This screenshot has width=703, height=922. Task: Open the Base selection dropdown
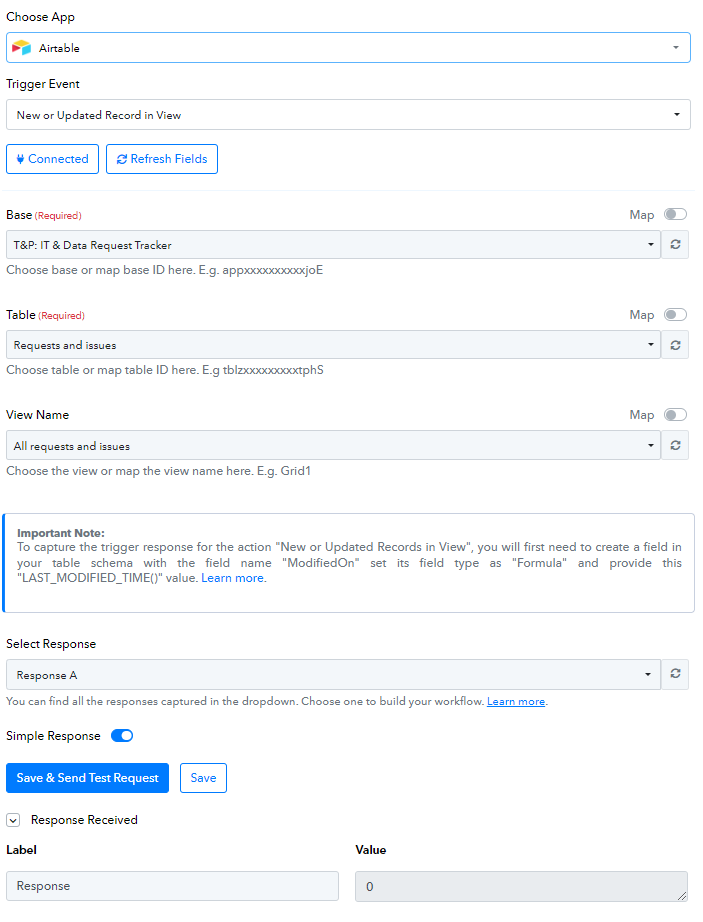(x=333, y=245)
